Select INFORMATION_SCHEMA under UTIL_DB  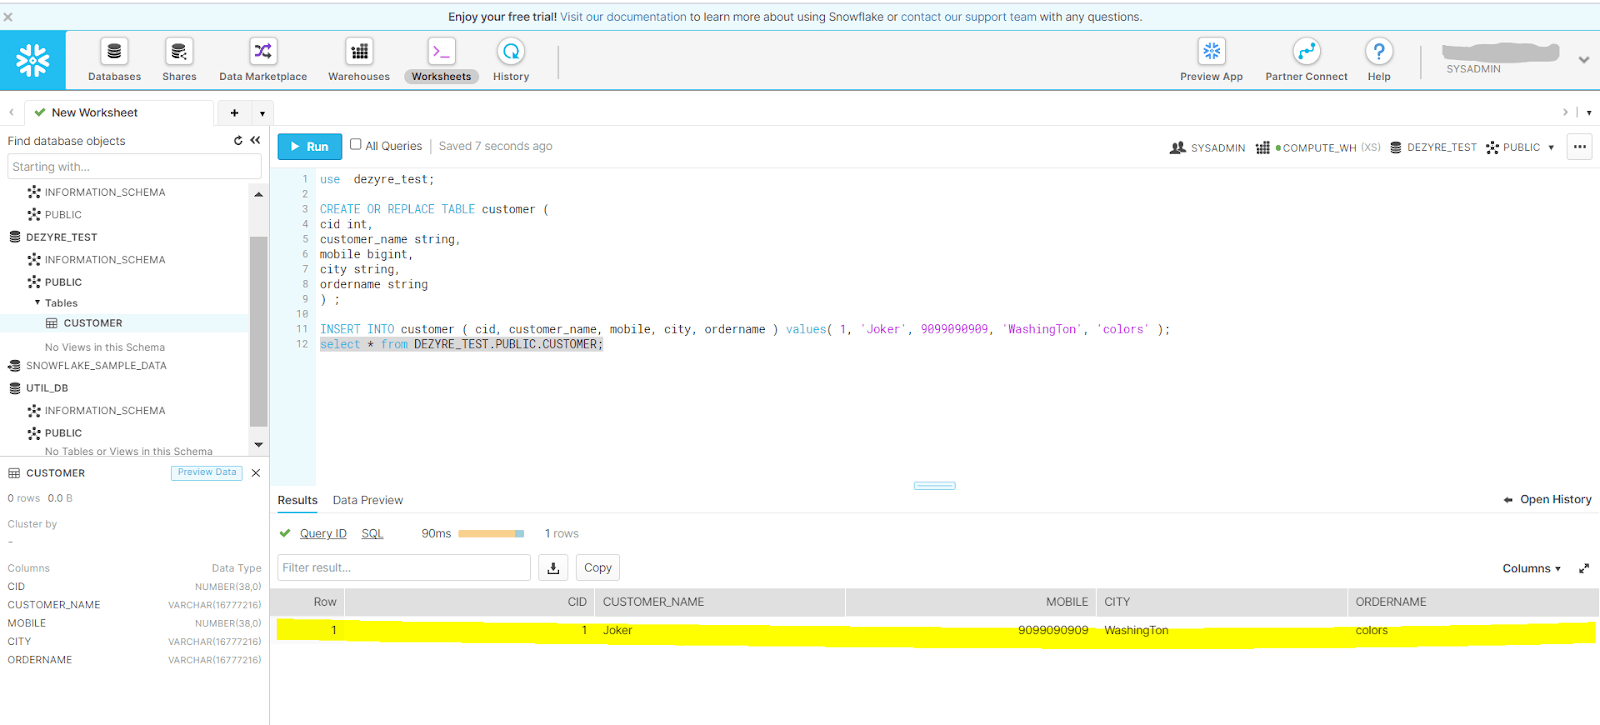tap(105, 411)
